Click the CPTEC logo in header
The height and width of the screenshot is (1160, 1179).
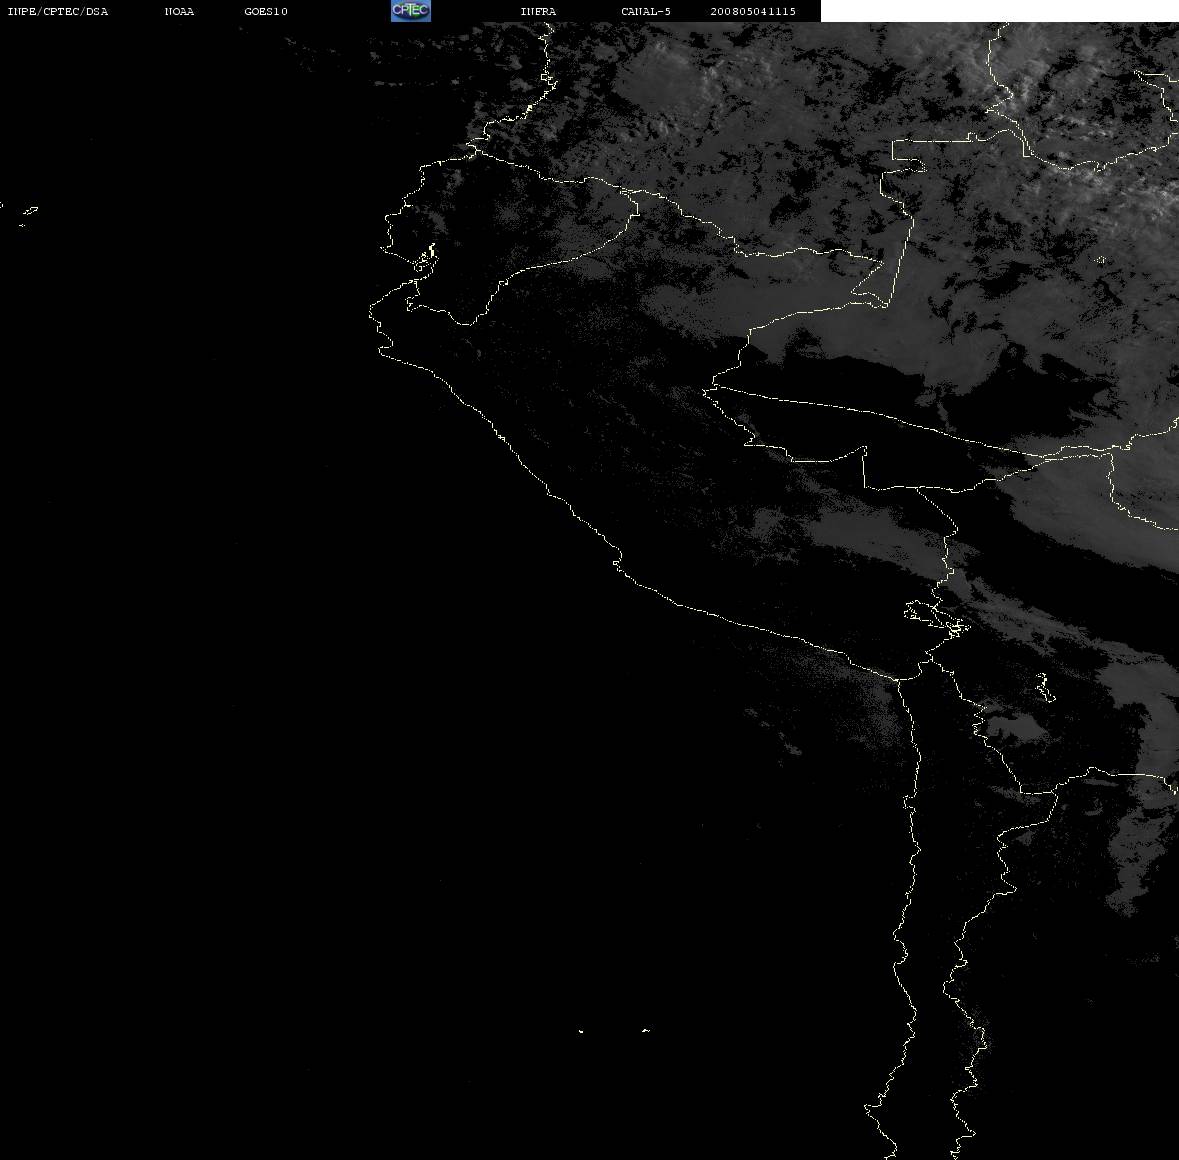click(x=411, y=11)
